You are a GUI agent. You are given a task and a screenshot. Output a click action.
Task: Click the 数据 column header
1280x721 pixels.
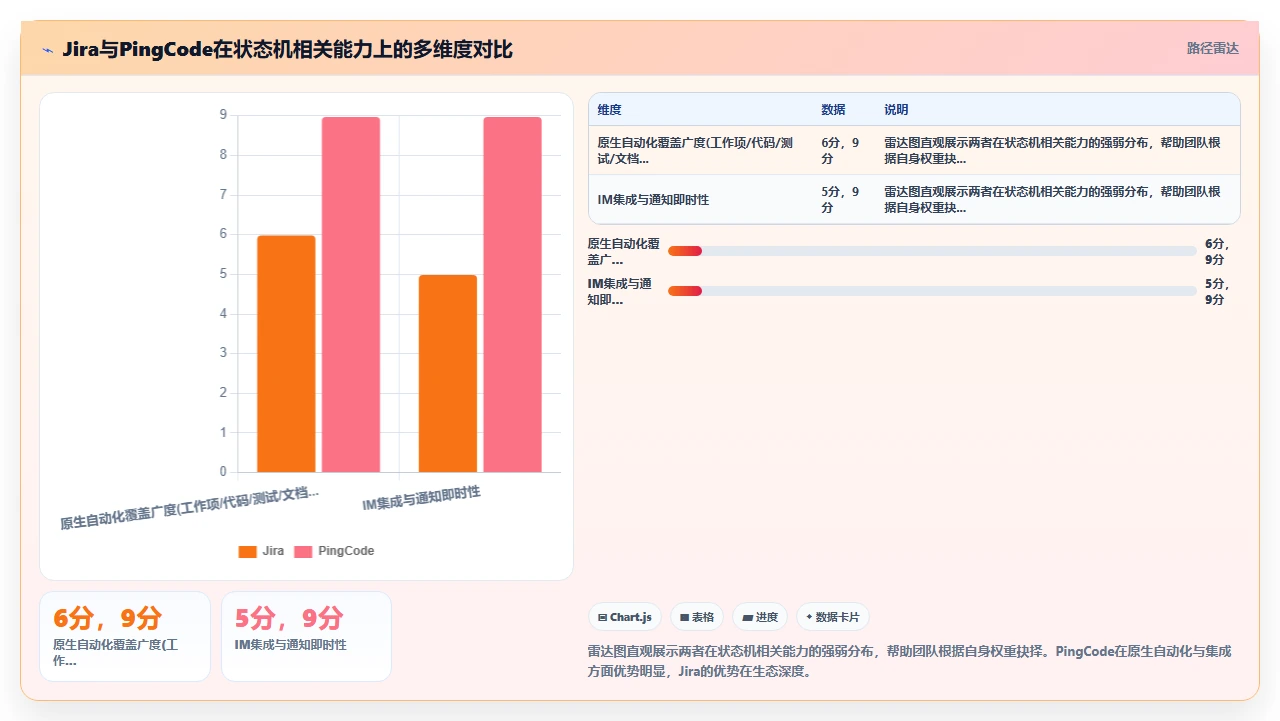833,110
